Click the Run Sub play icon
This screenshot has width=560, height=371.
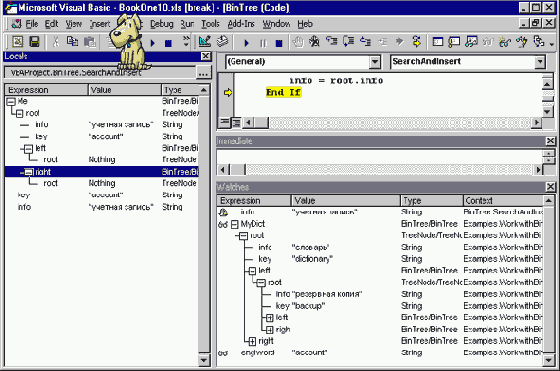pyautogui.click(x=246, y=43)
